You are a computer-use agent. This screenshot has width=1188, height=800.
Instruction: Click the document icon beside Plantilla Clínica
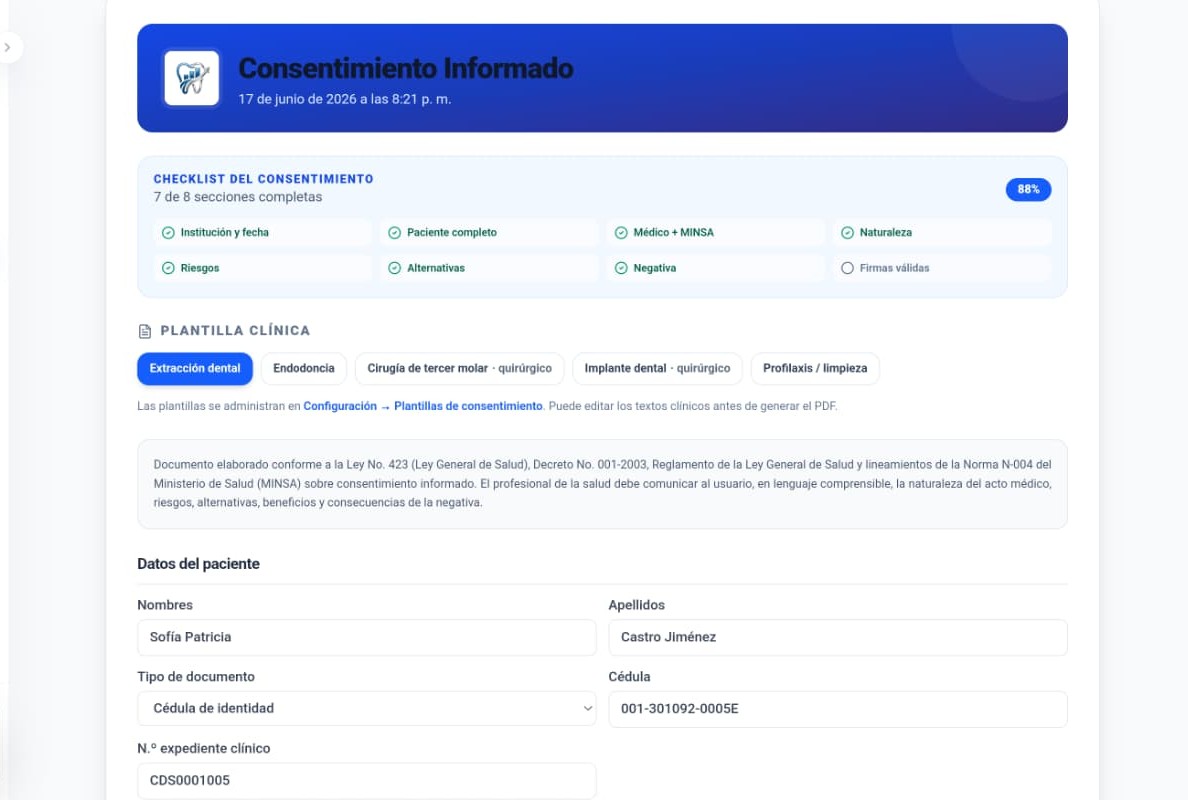145,331
